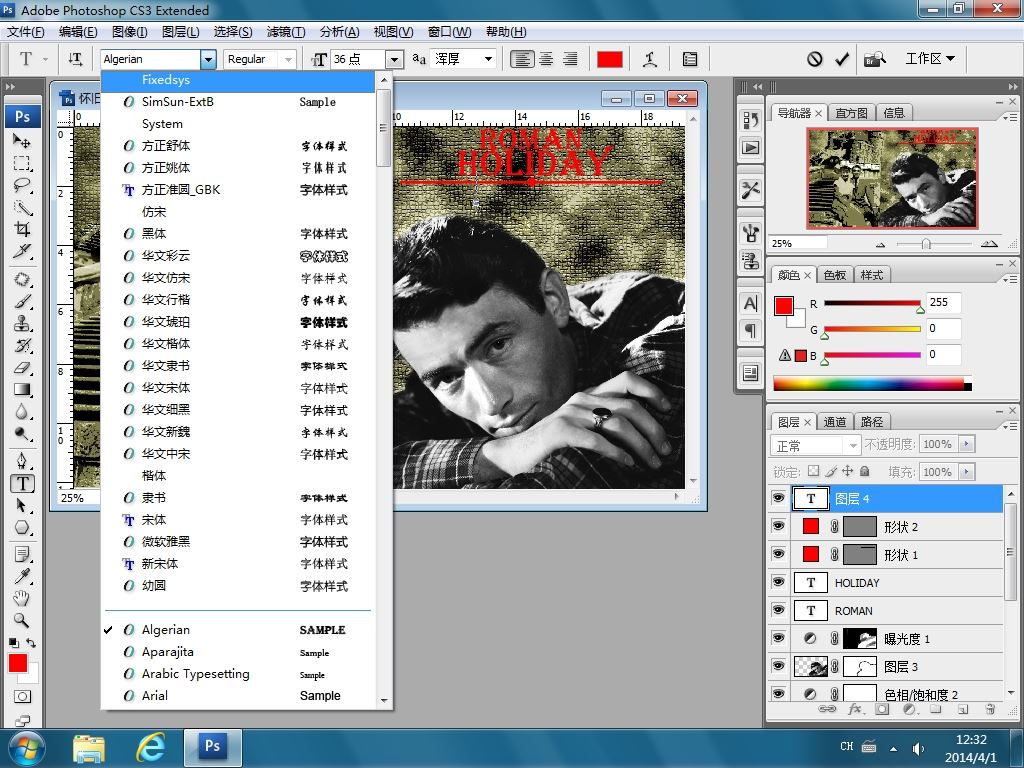Launch Adobe Bridge from options bar

[x=874, y=59]
